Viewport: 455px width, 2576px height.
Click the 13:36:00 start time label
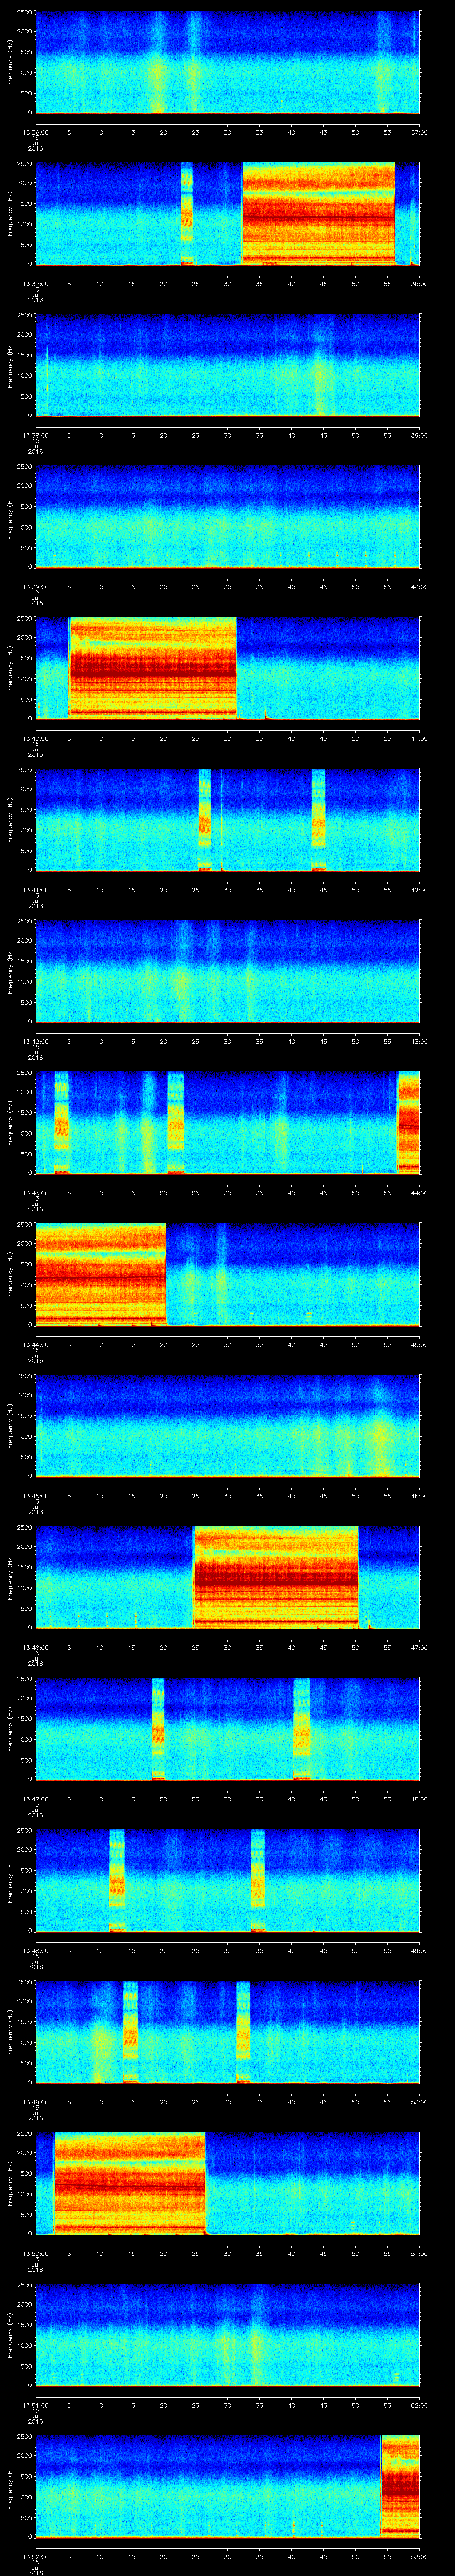[x=35, y=131]
